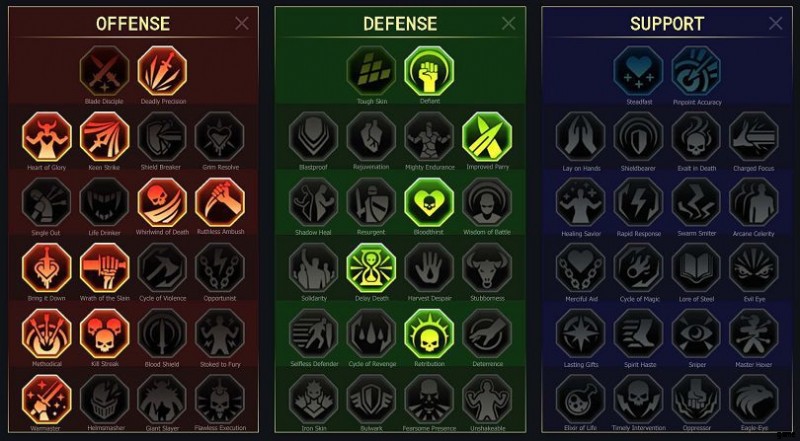Image resolution: width=800 pixels, height=441 pixels.
Task: Select the Retribution skull mastery
Action: (429, 334)
